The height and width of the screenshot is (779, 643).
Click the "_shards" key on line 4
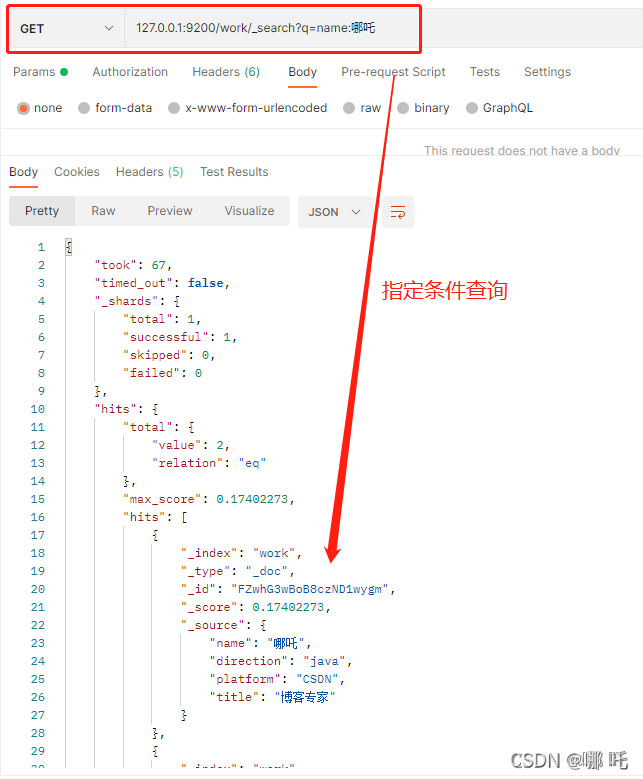[x=126, y=301]
